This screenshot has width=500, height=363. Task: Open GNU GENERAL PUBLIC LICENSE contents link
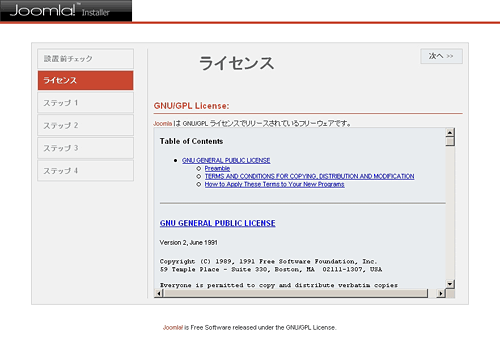tap(226, 160)
